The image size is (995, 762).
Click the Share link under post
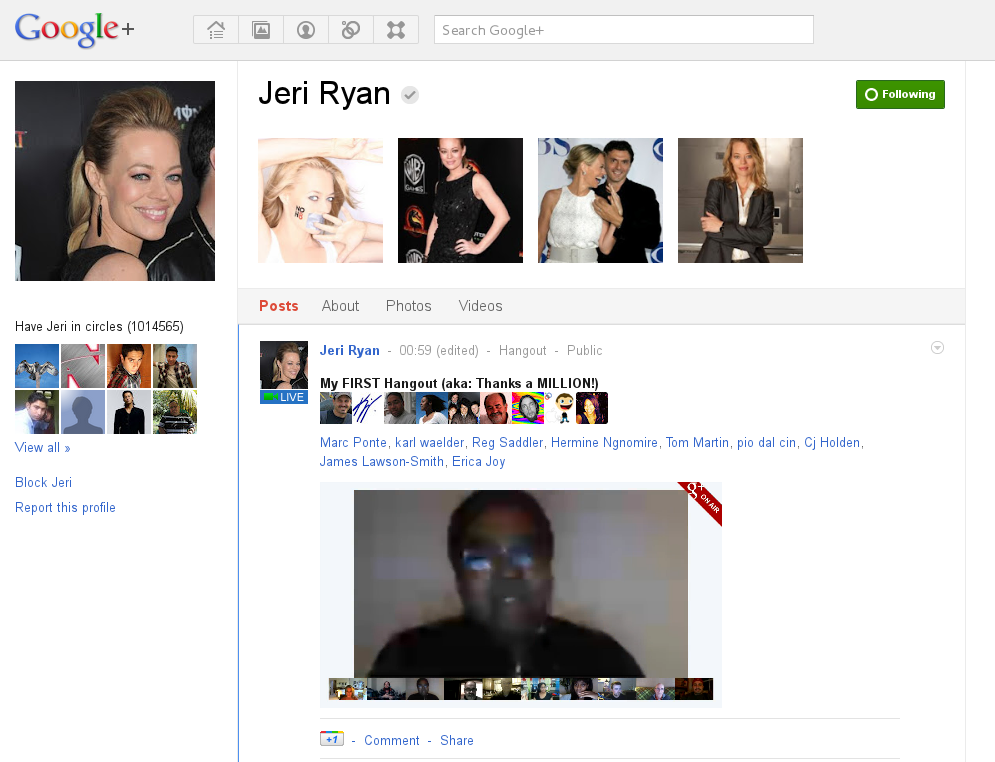(x=456, y=741)
